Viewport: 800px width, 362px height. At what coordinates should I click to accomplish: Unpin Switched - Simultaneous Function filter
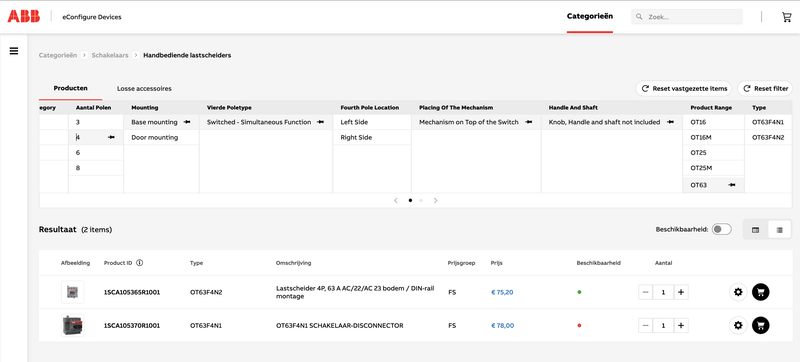320,122
